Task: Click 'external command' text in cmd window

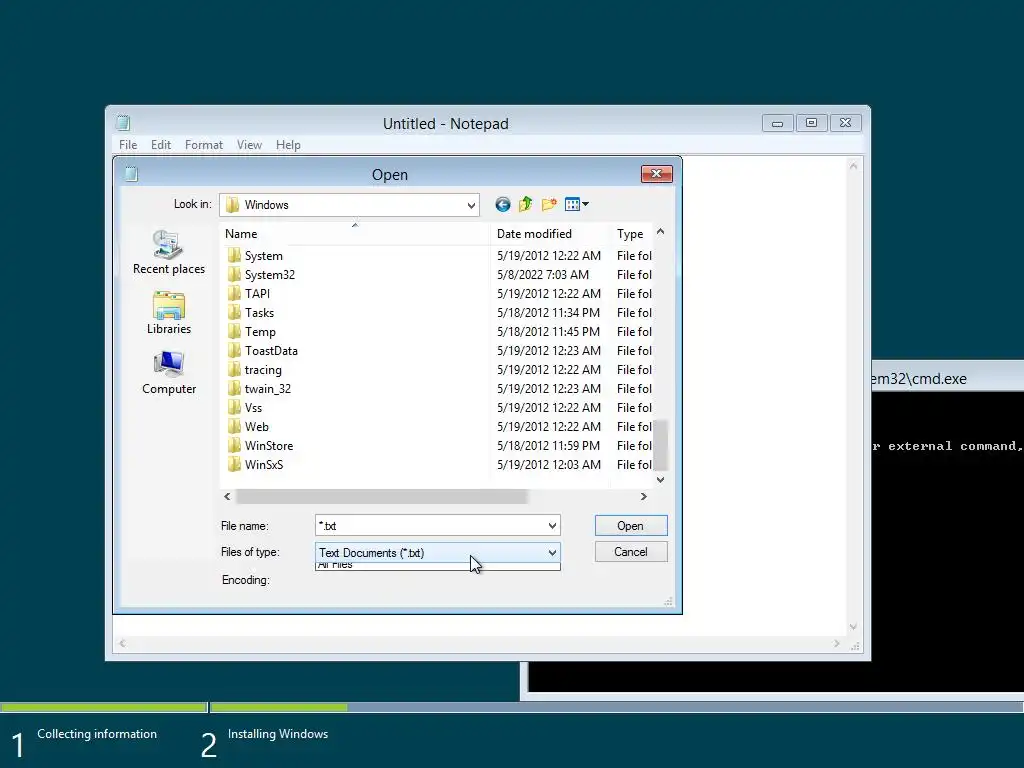Action: [x=952, y=446]
